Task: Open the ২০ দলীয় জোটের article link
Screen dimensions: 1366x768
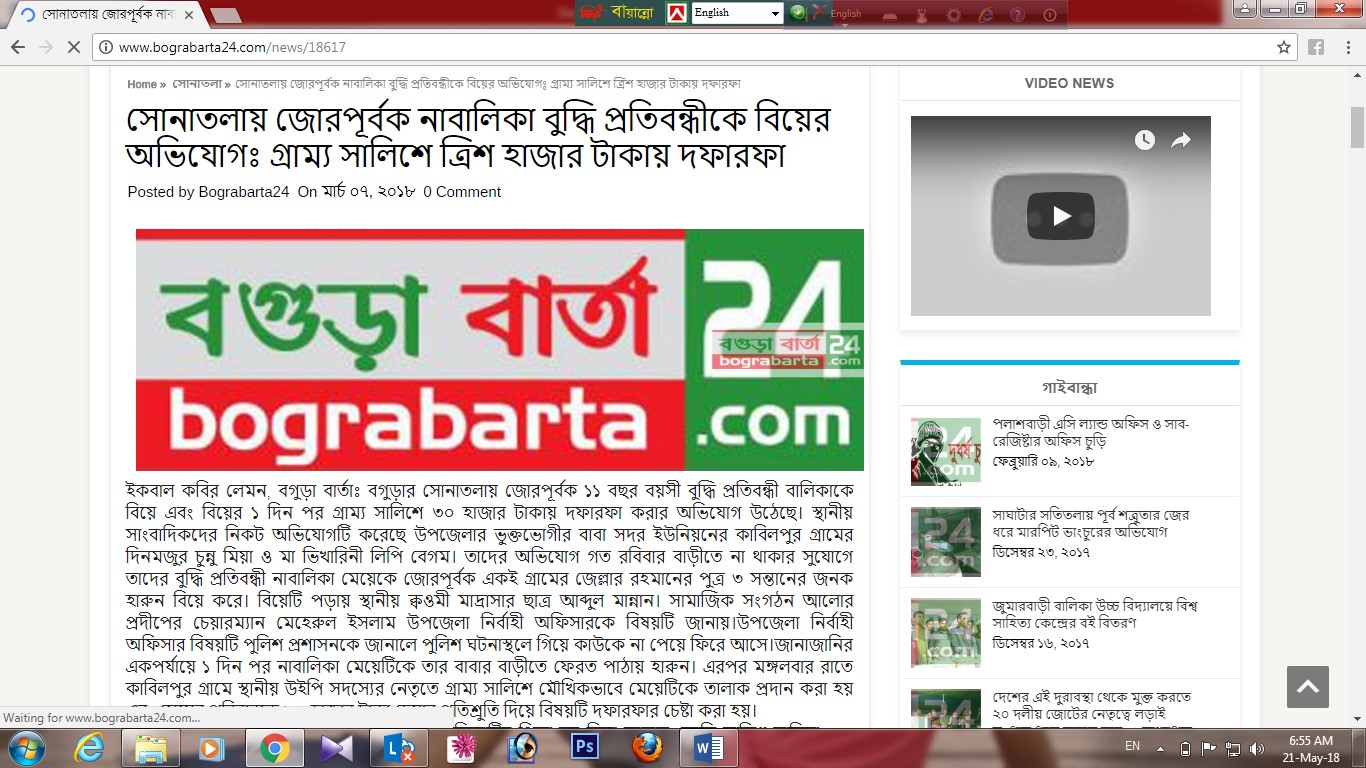Action: pos(1092,705)
